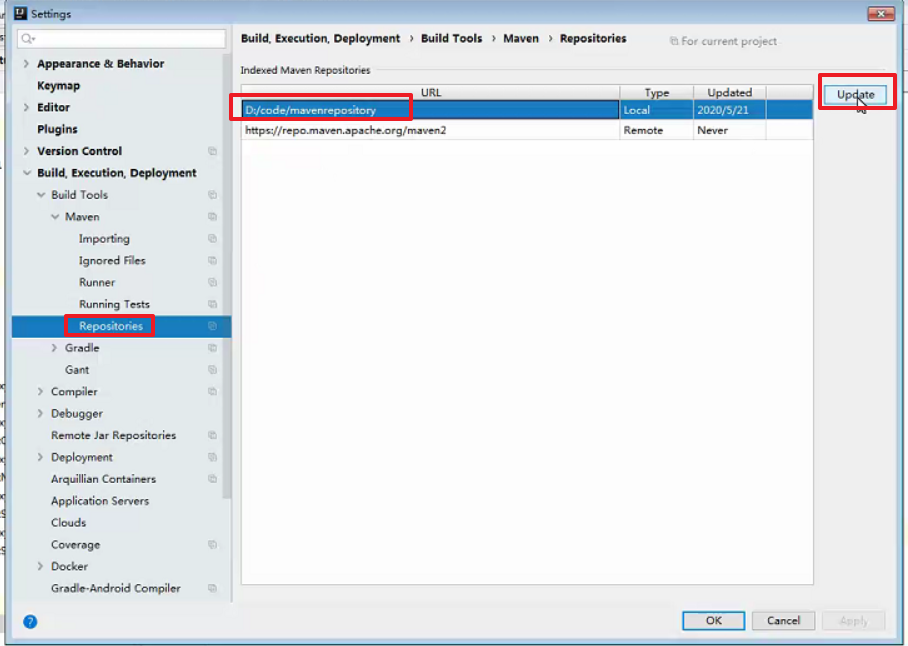Image resolution: width=908 pixels, height=646 pixels.
Task: Expand the Editor section arrow
Action: (26, 107)
